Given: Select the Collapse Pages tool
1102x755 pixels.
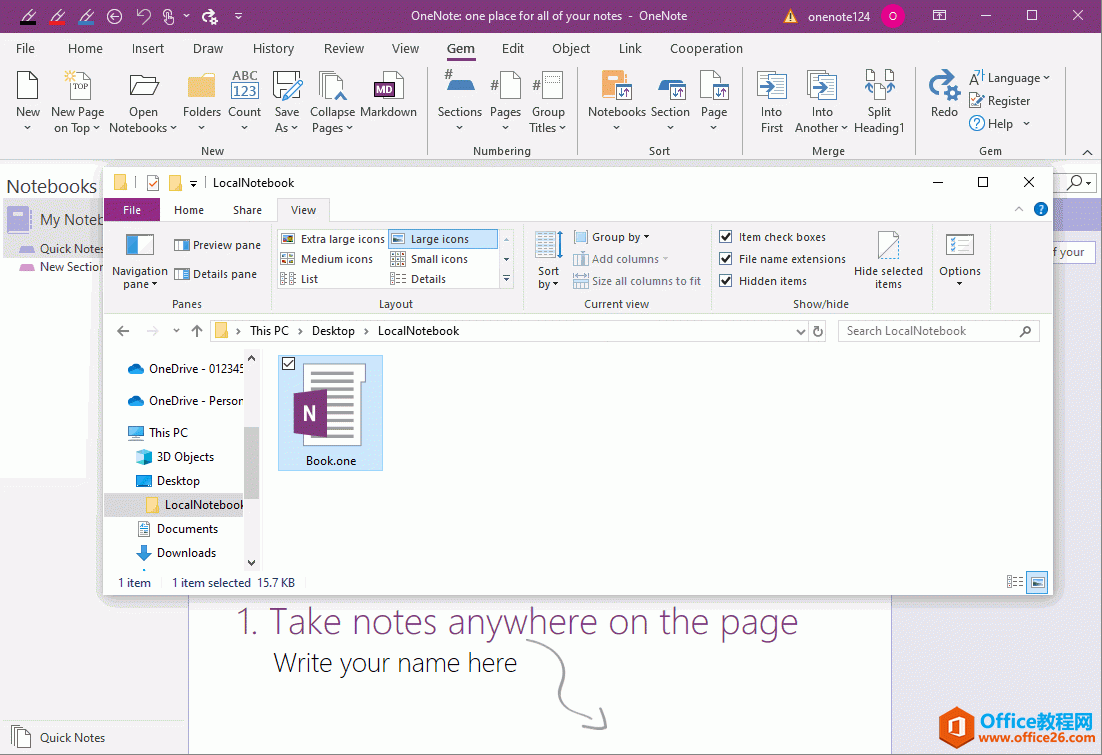Looking at the screenshot, I should click(332, 100).
